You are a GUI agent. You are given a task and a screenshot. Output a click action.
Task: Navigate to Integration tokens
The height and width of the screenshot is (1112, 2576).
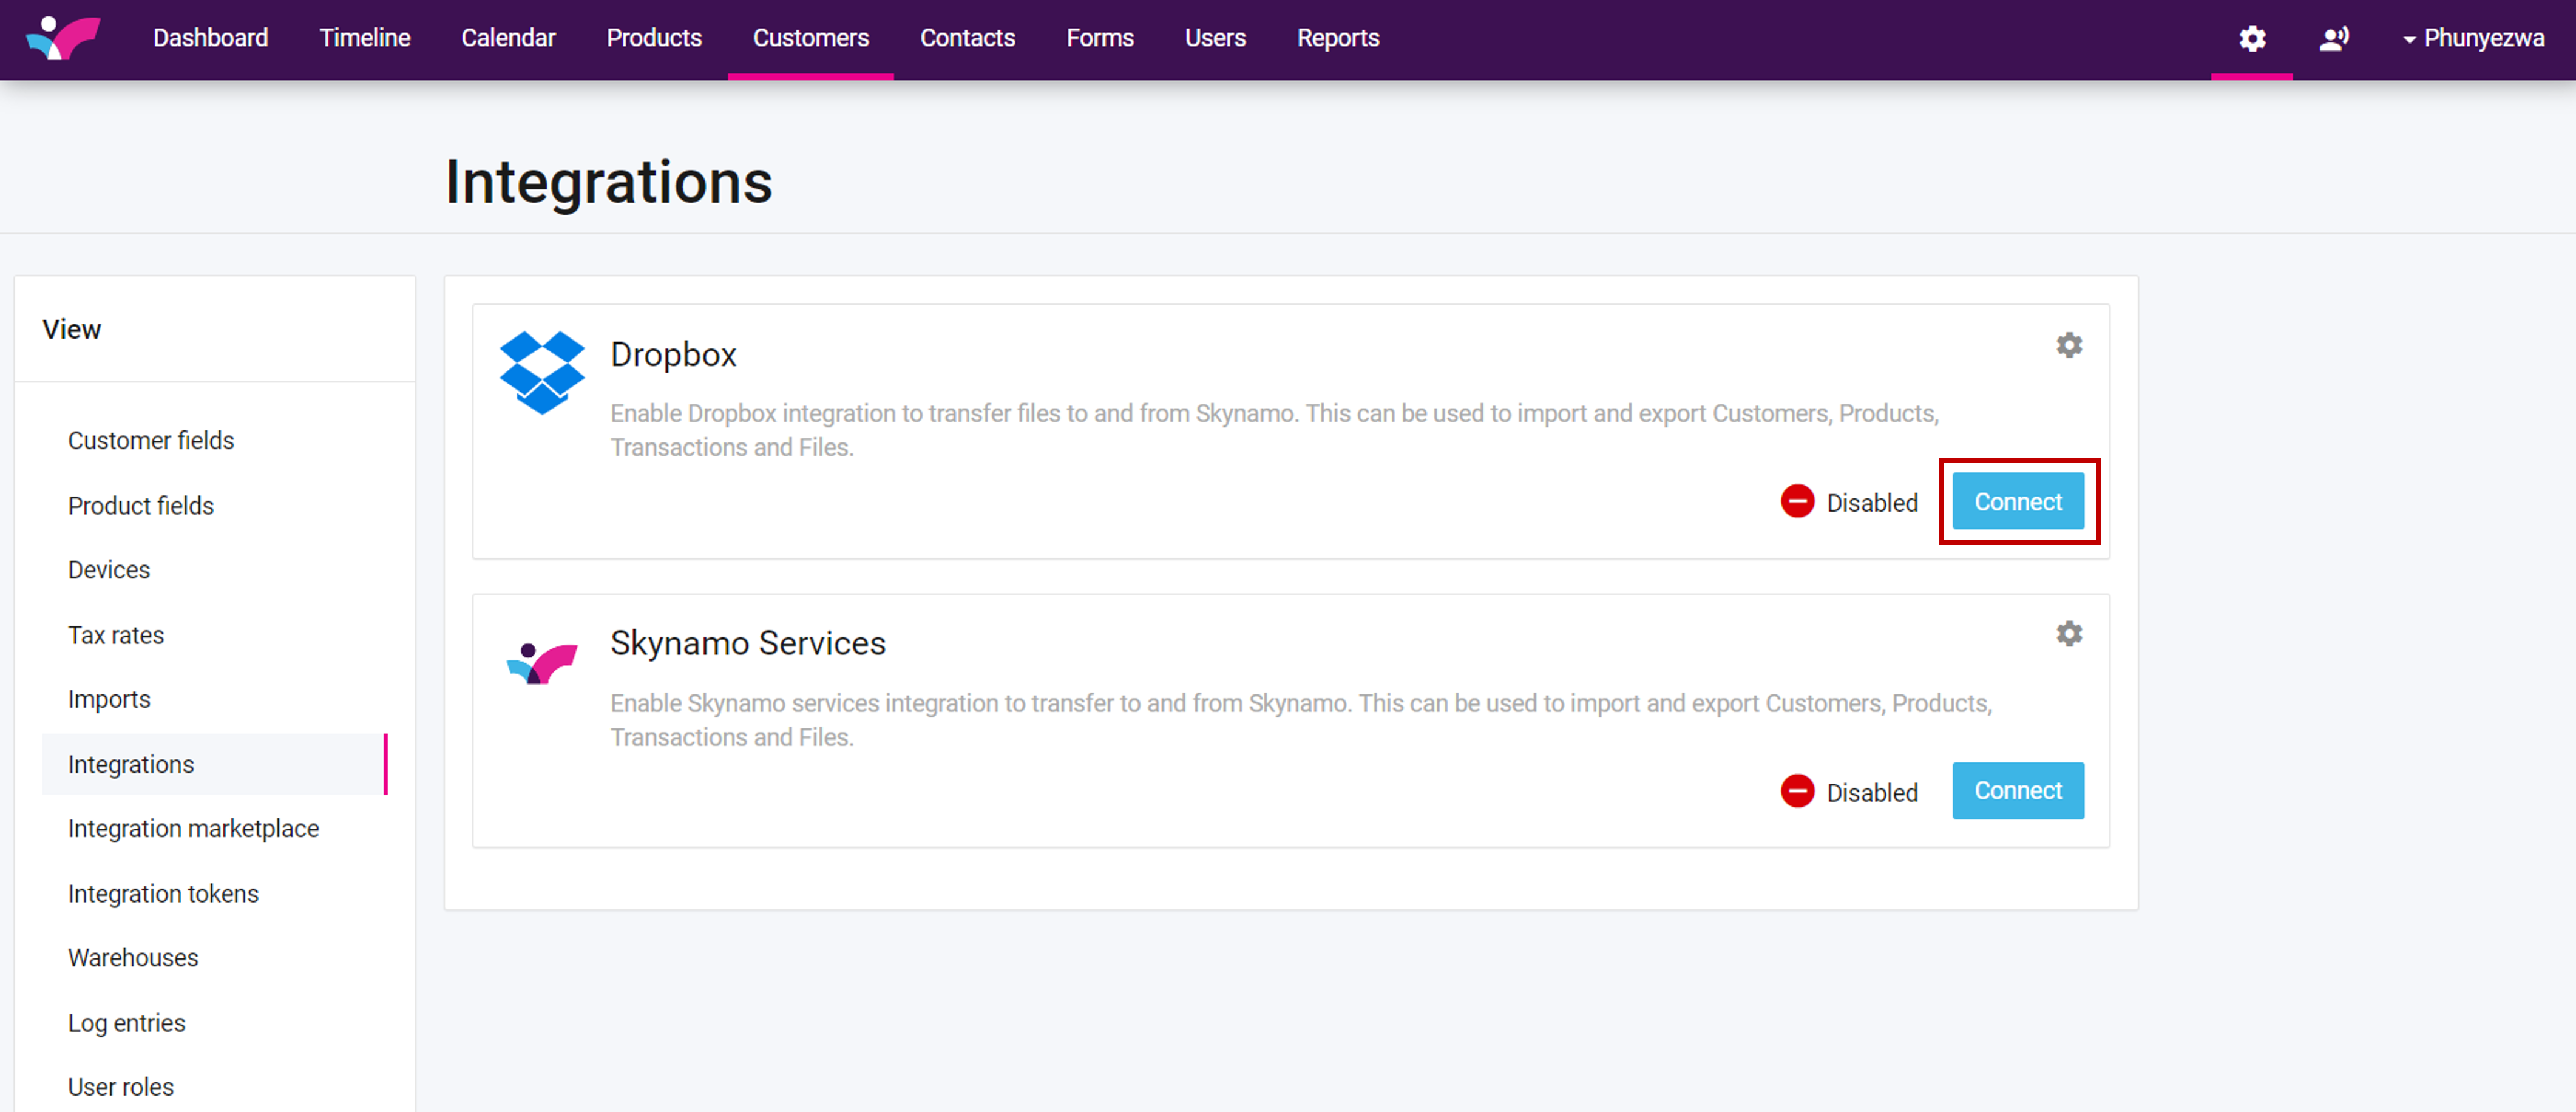(163, 894)
